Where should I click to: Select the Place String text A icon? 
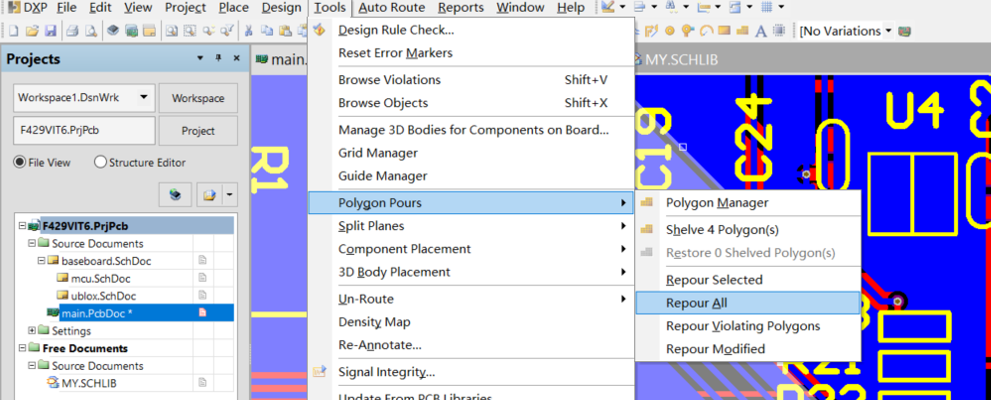pyautogui.click(x=761, y=31)
